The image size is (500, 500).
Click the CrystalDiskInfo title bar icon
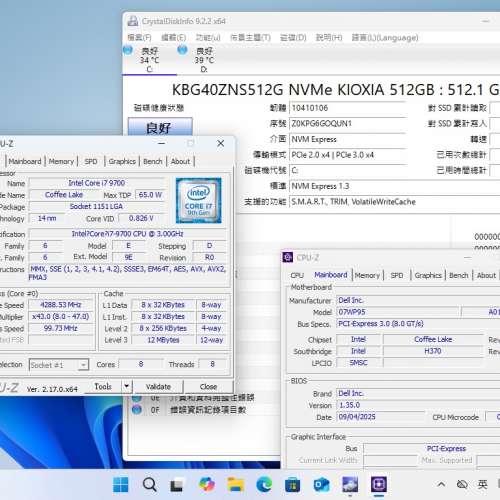(133, 21)
